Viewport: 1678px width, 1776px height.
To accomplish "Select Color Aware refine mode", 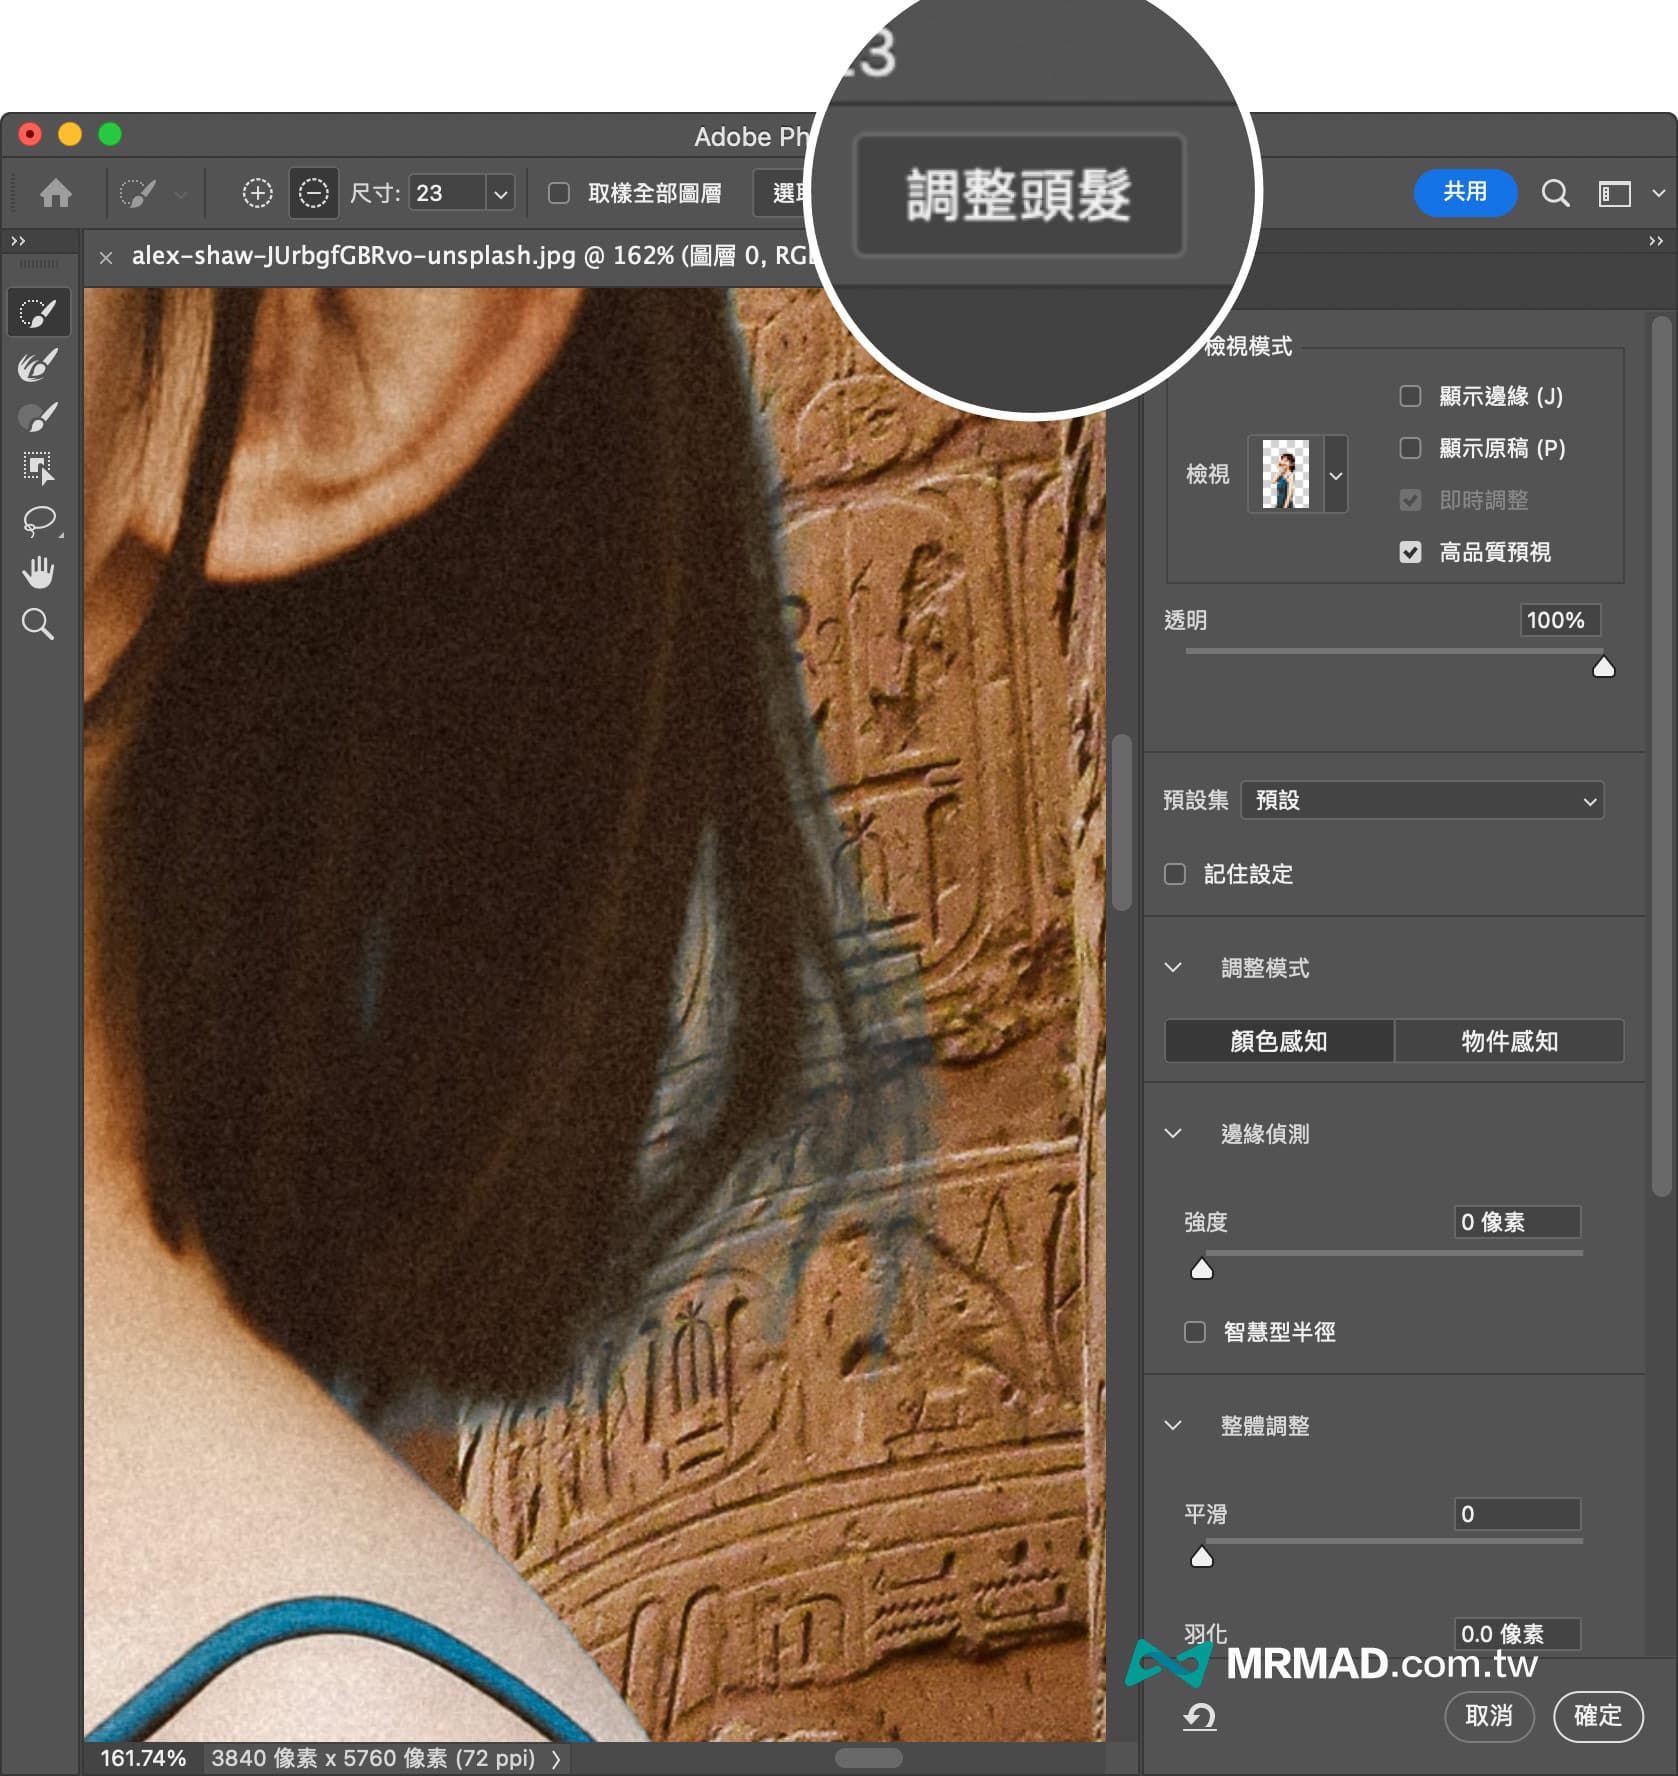I will click(1279, 1041).
